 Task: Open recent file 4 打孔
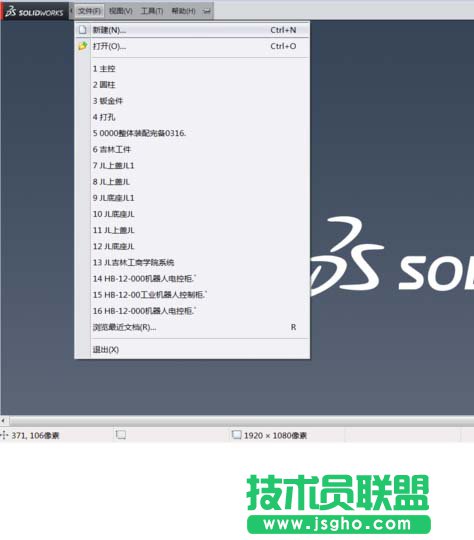click(192, 117)
